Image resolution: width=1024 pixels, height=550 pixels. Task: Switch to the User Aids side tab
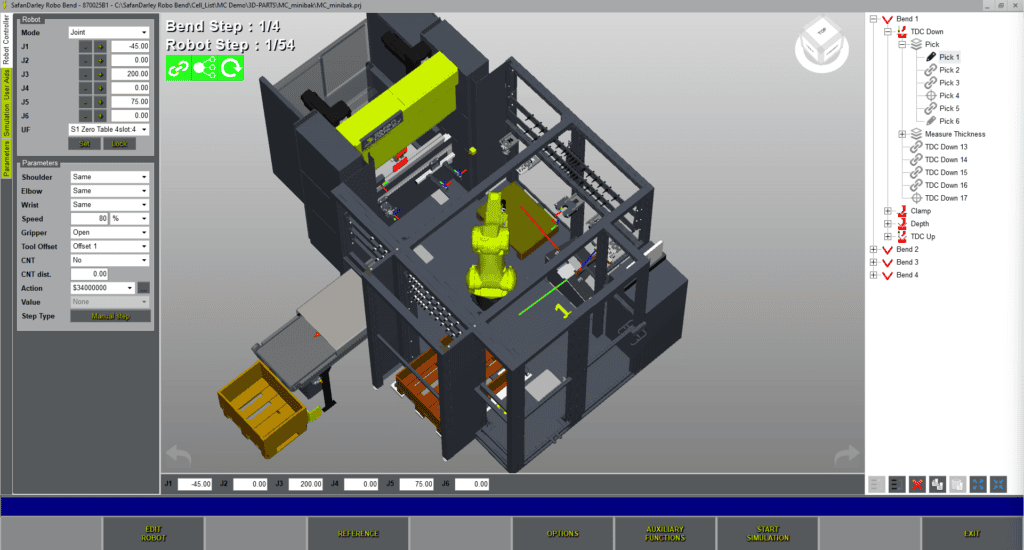click(6, 84)
